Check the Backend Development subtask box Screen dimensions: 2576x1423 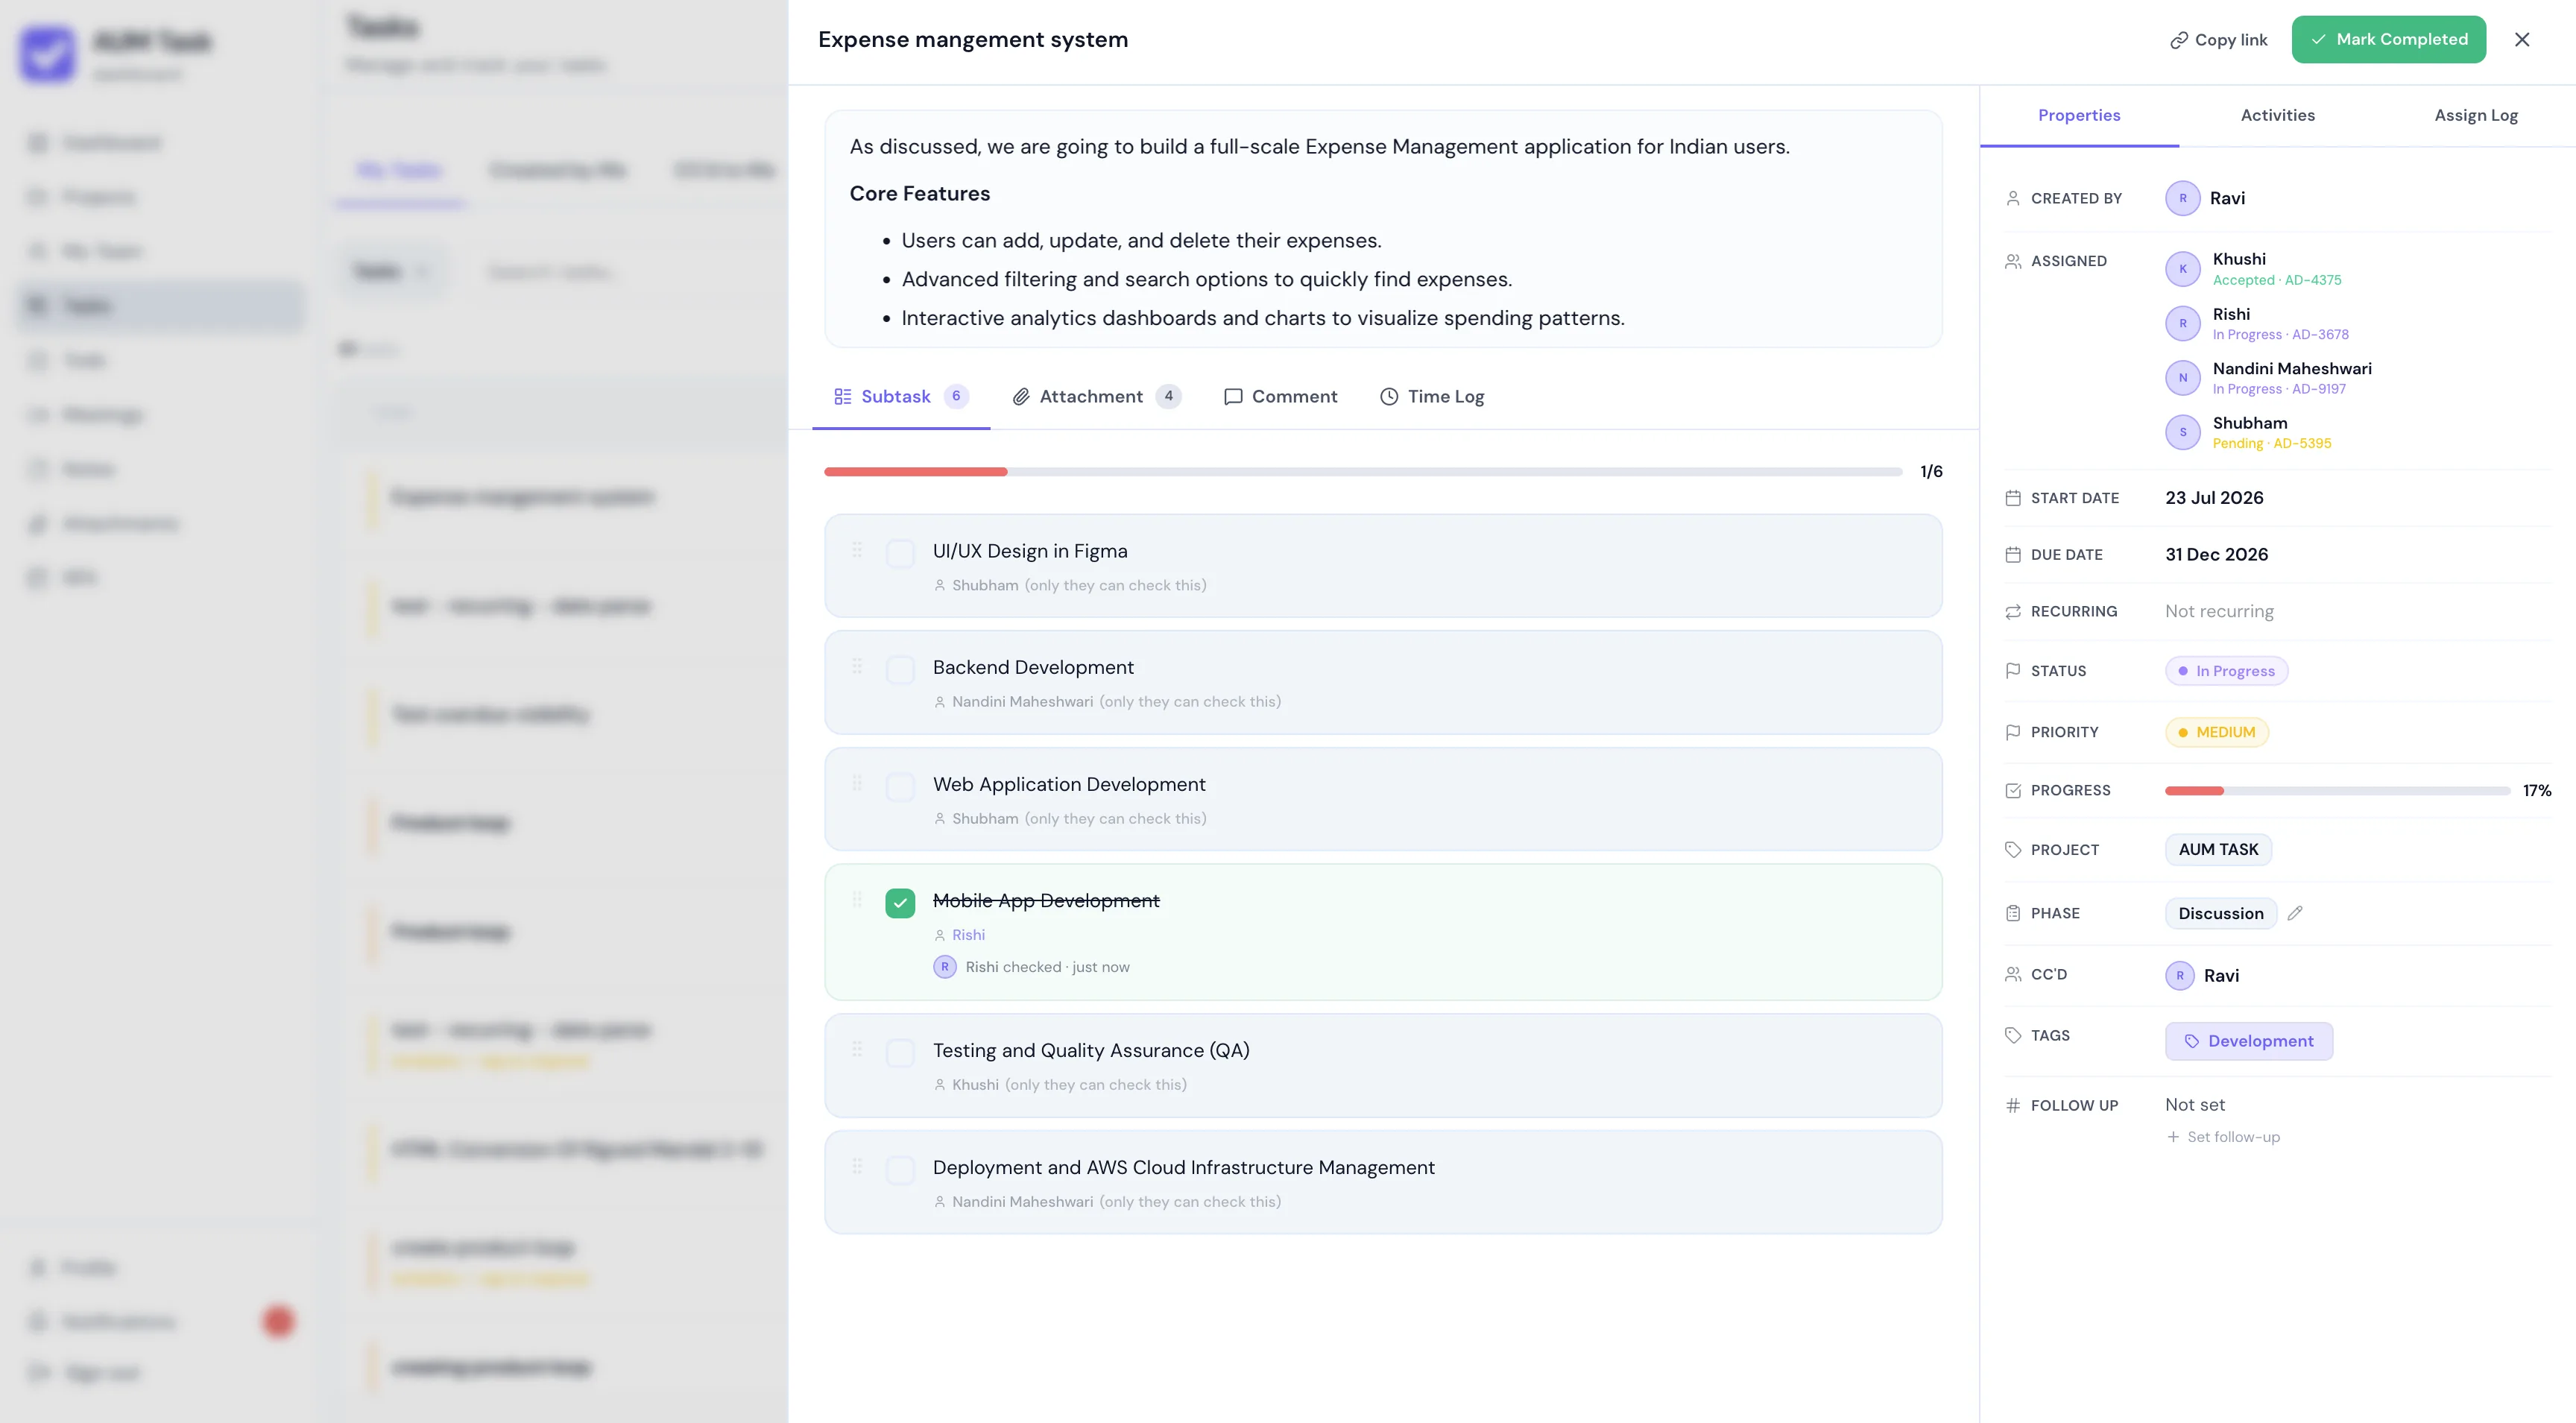tap(900, 670)
